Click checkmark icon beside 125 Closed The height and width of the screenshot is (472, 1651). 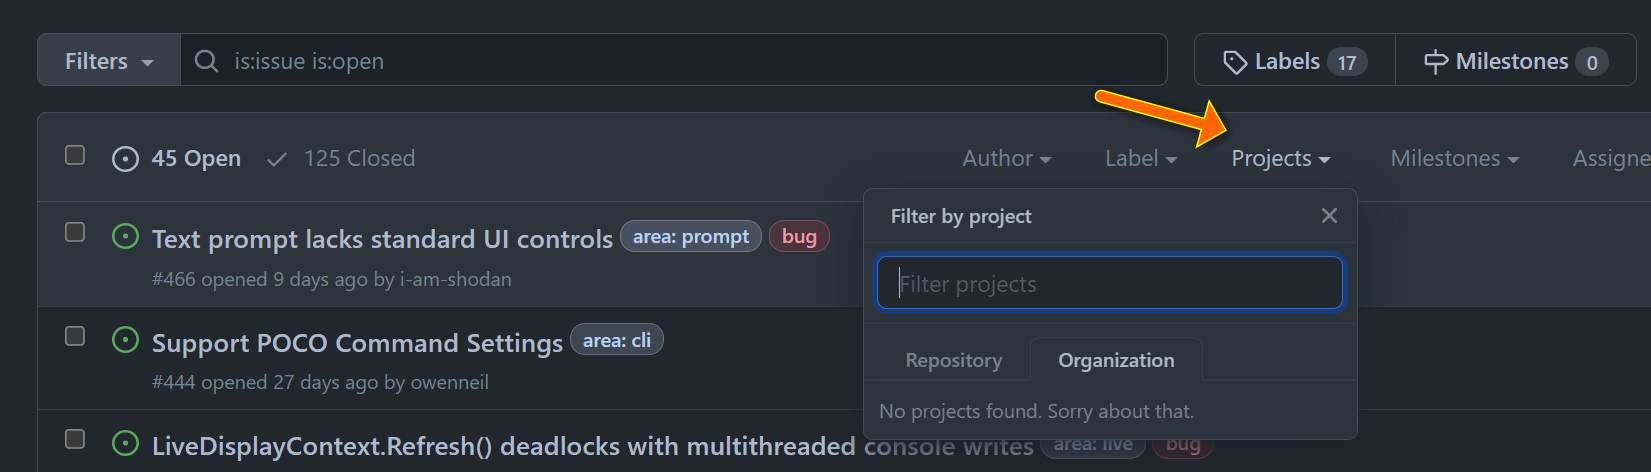pyautogui.click(x=277, y=159)
